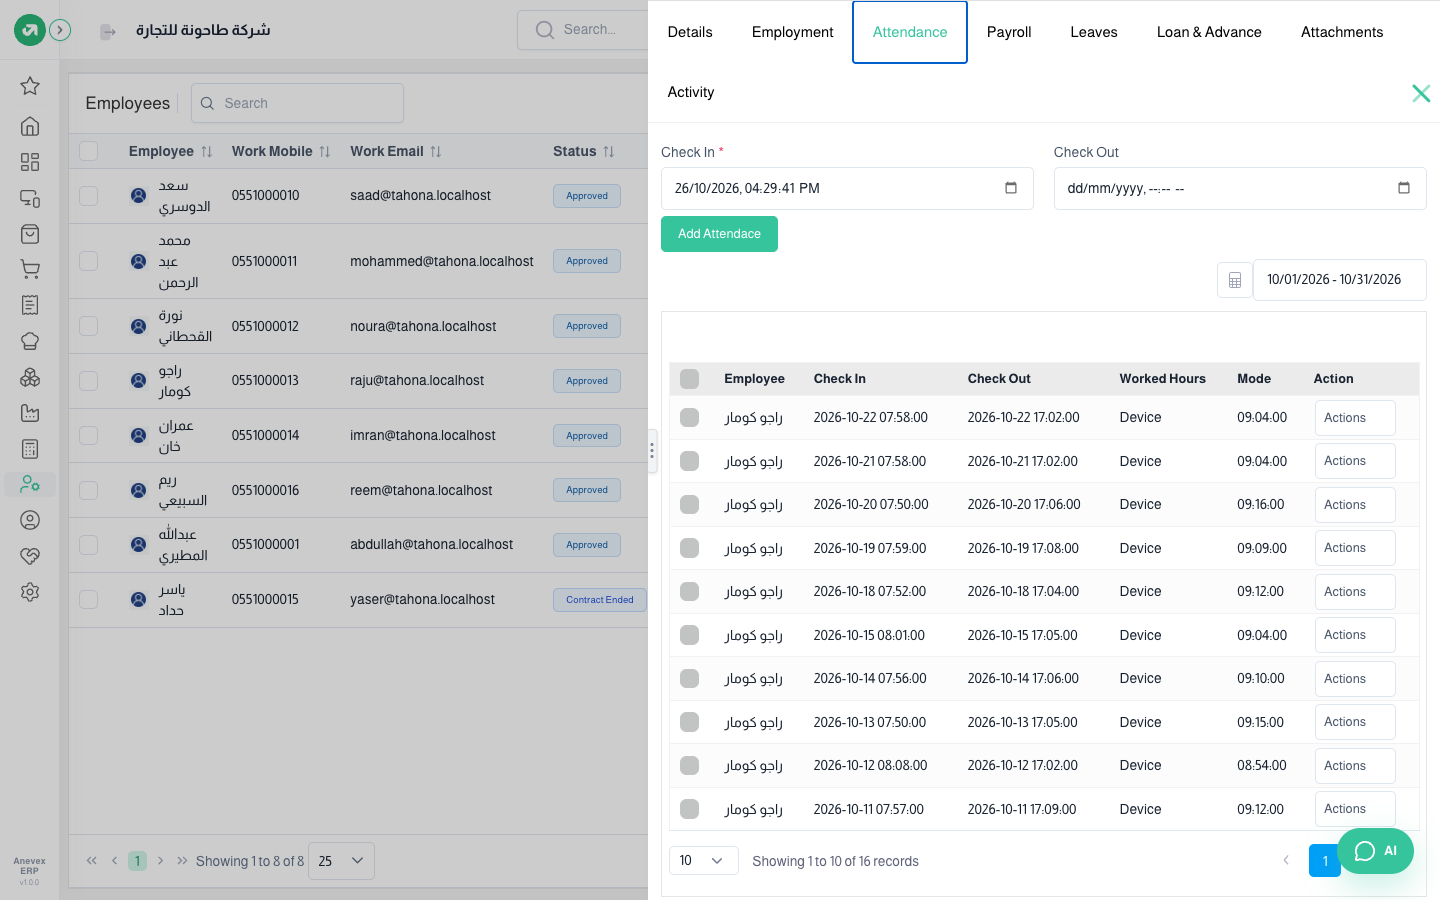The image size is (1440, 900).
Task: Click the favorites star icon in sidebar
Action: tap(30, 86)
